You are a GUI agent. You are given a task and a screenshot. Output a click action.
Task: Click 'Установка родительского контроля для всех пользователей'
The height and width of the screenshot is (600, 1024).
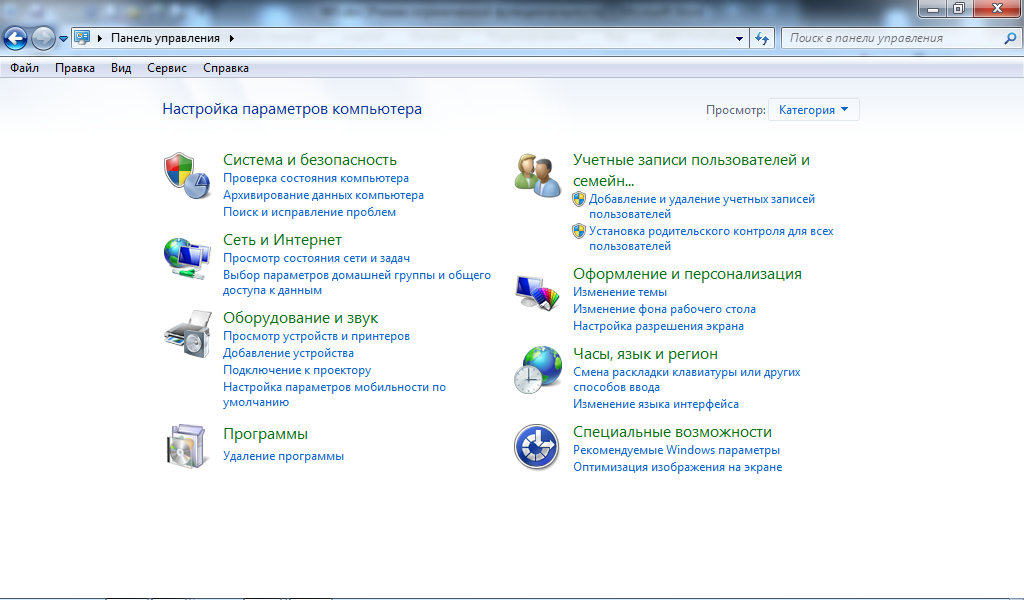point(711,238)
